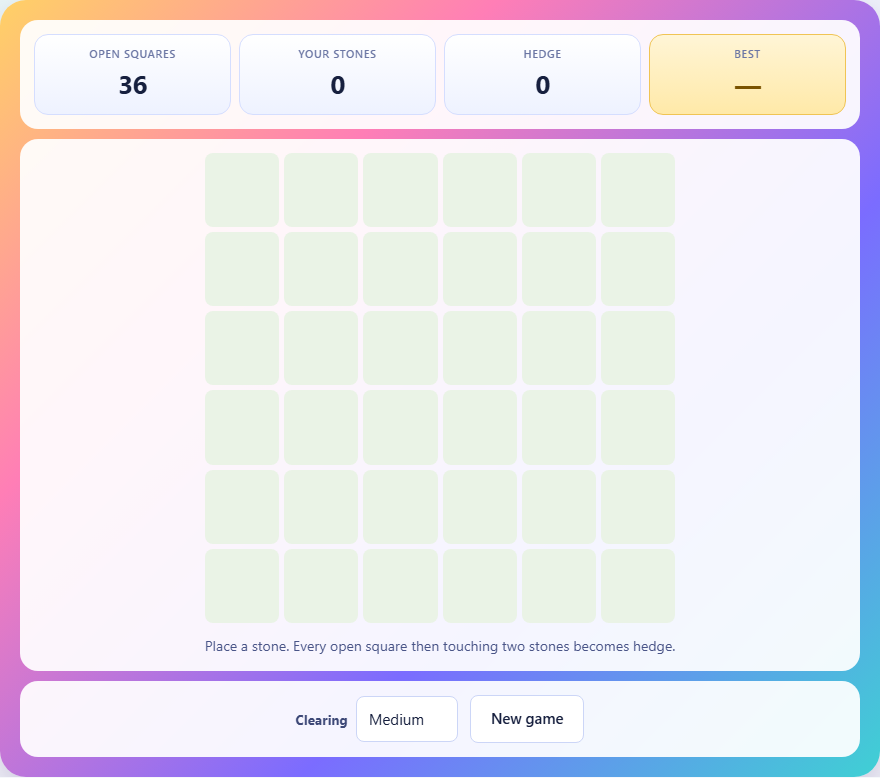Place a stone on row 5, column 5 square
The height and width of the screenshot is (778, 880).
tap(559, 507)
